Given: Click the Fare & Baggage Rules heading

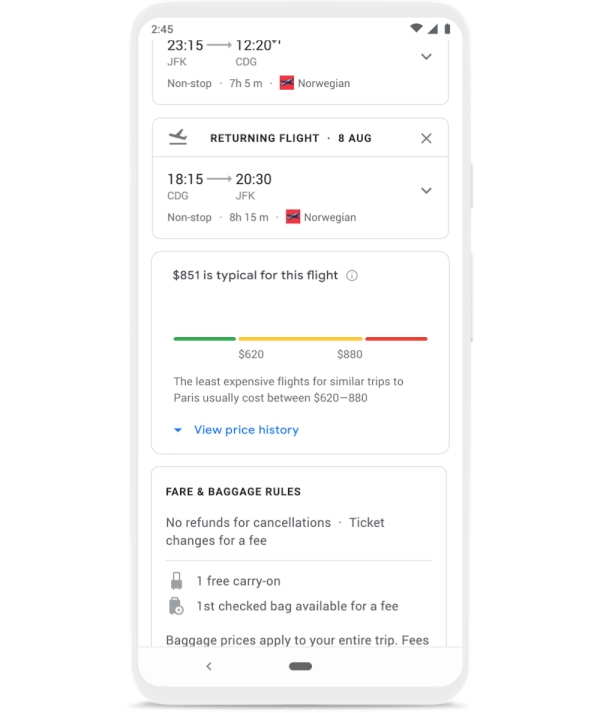Looking at the screenshot, I should (x=233, y=492).
